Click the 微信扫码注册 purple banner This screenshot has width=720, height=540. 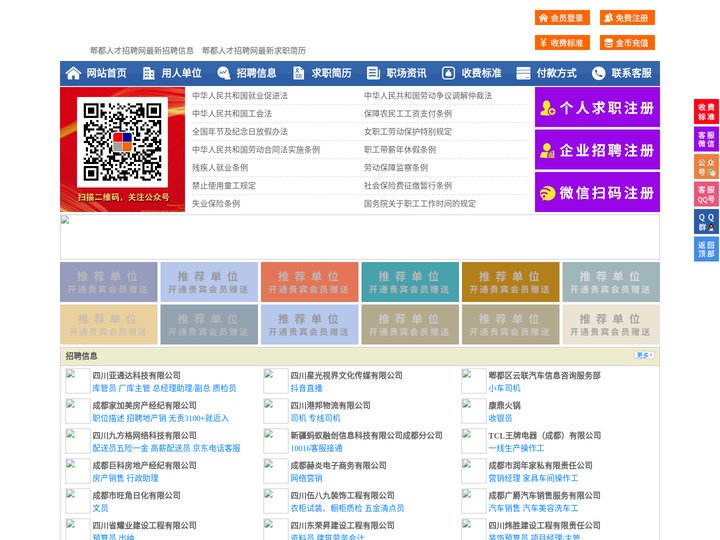click(597, 192)
